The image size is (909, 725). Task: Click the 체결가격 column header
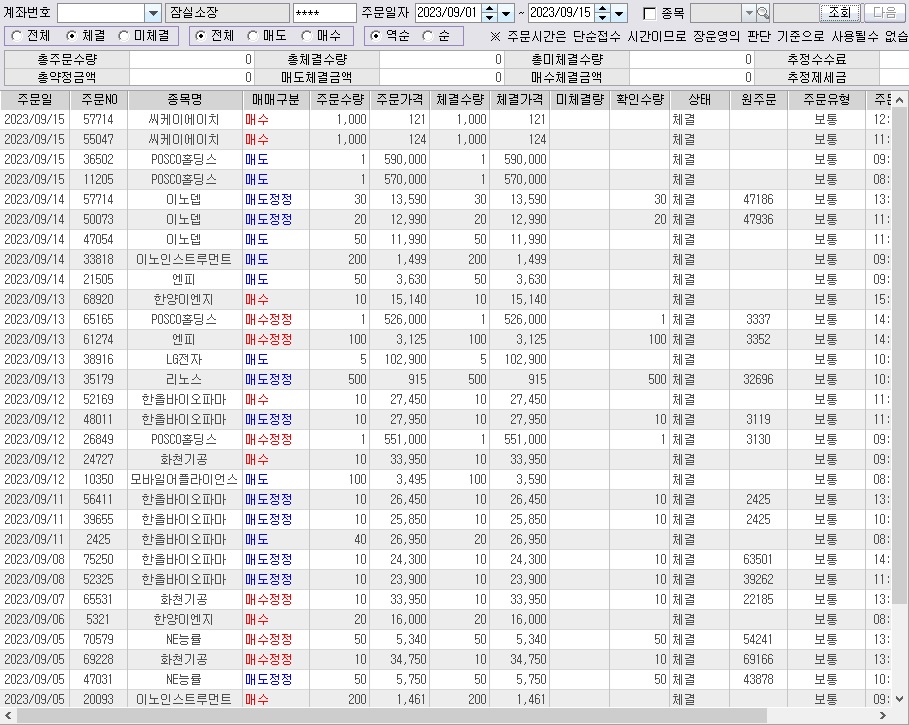519,99
